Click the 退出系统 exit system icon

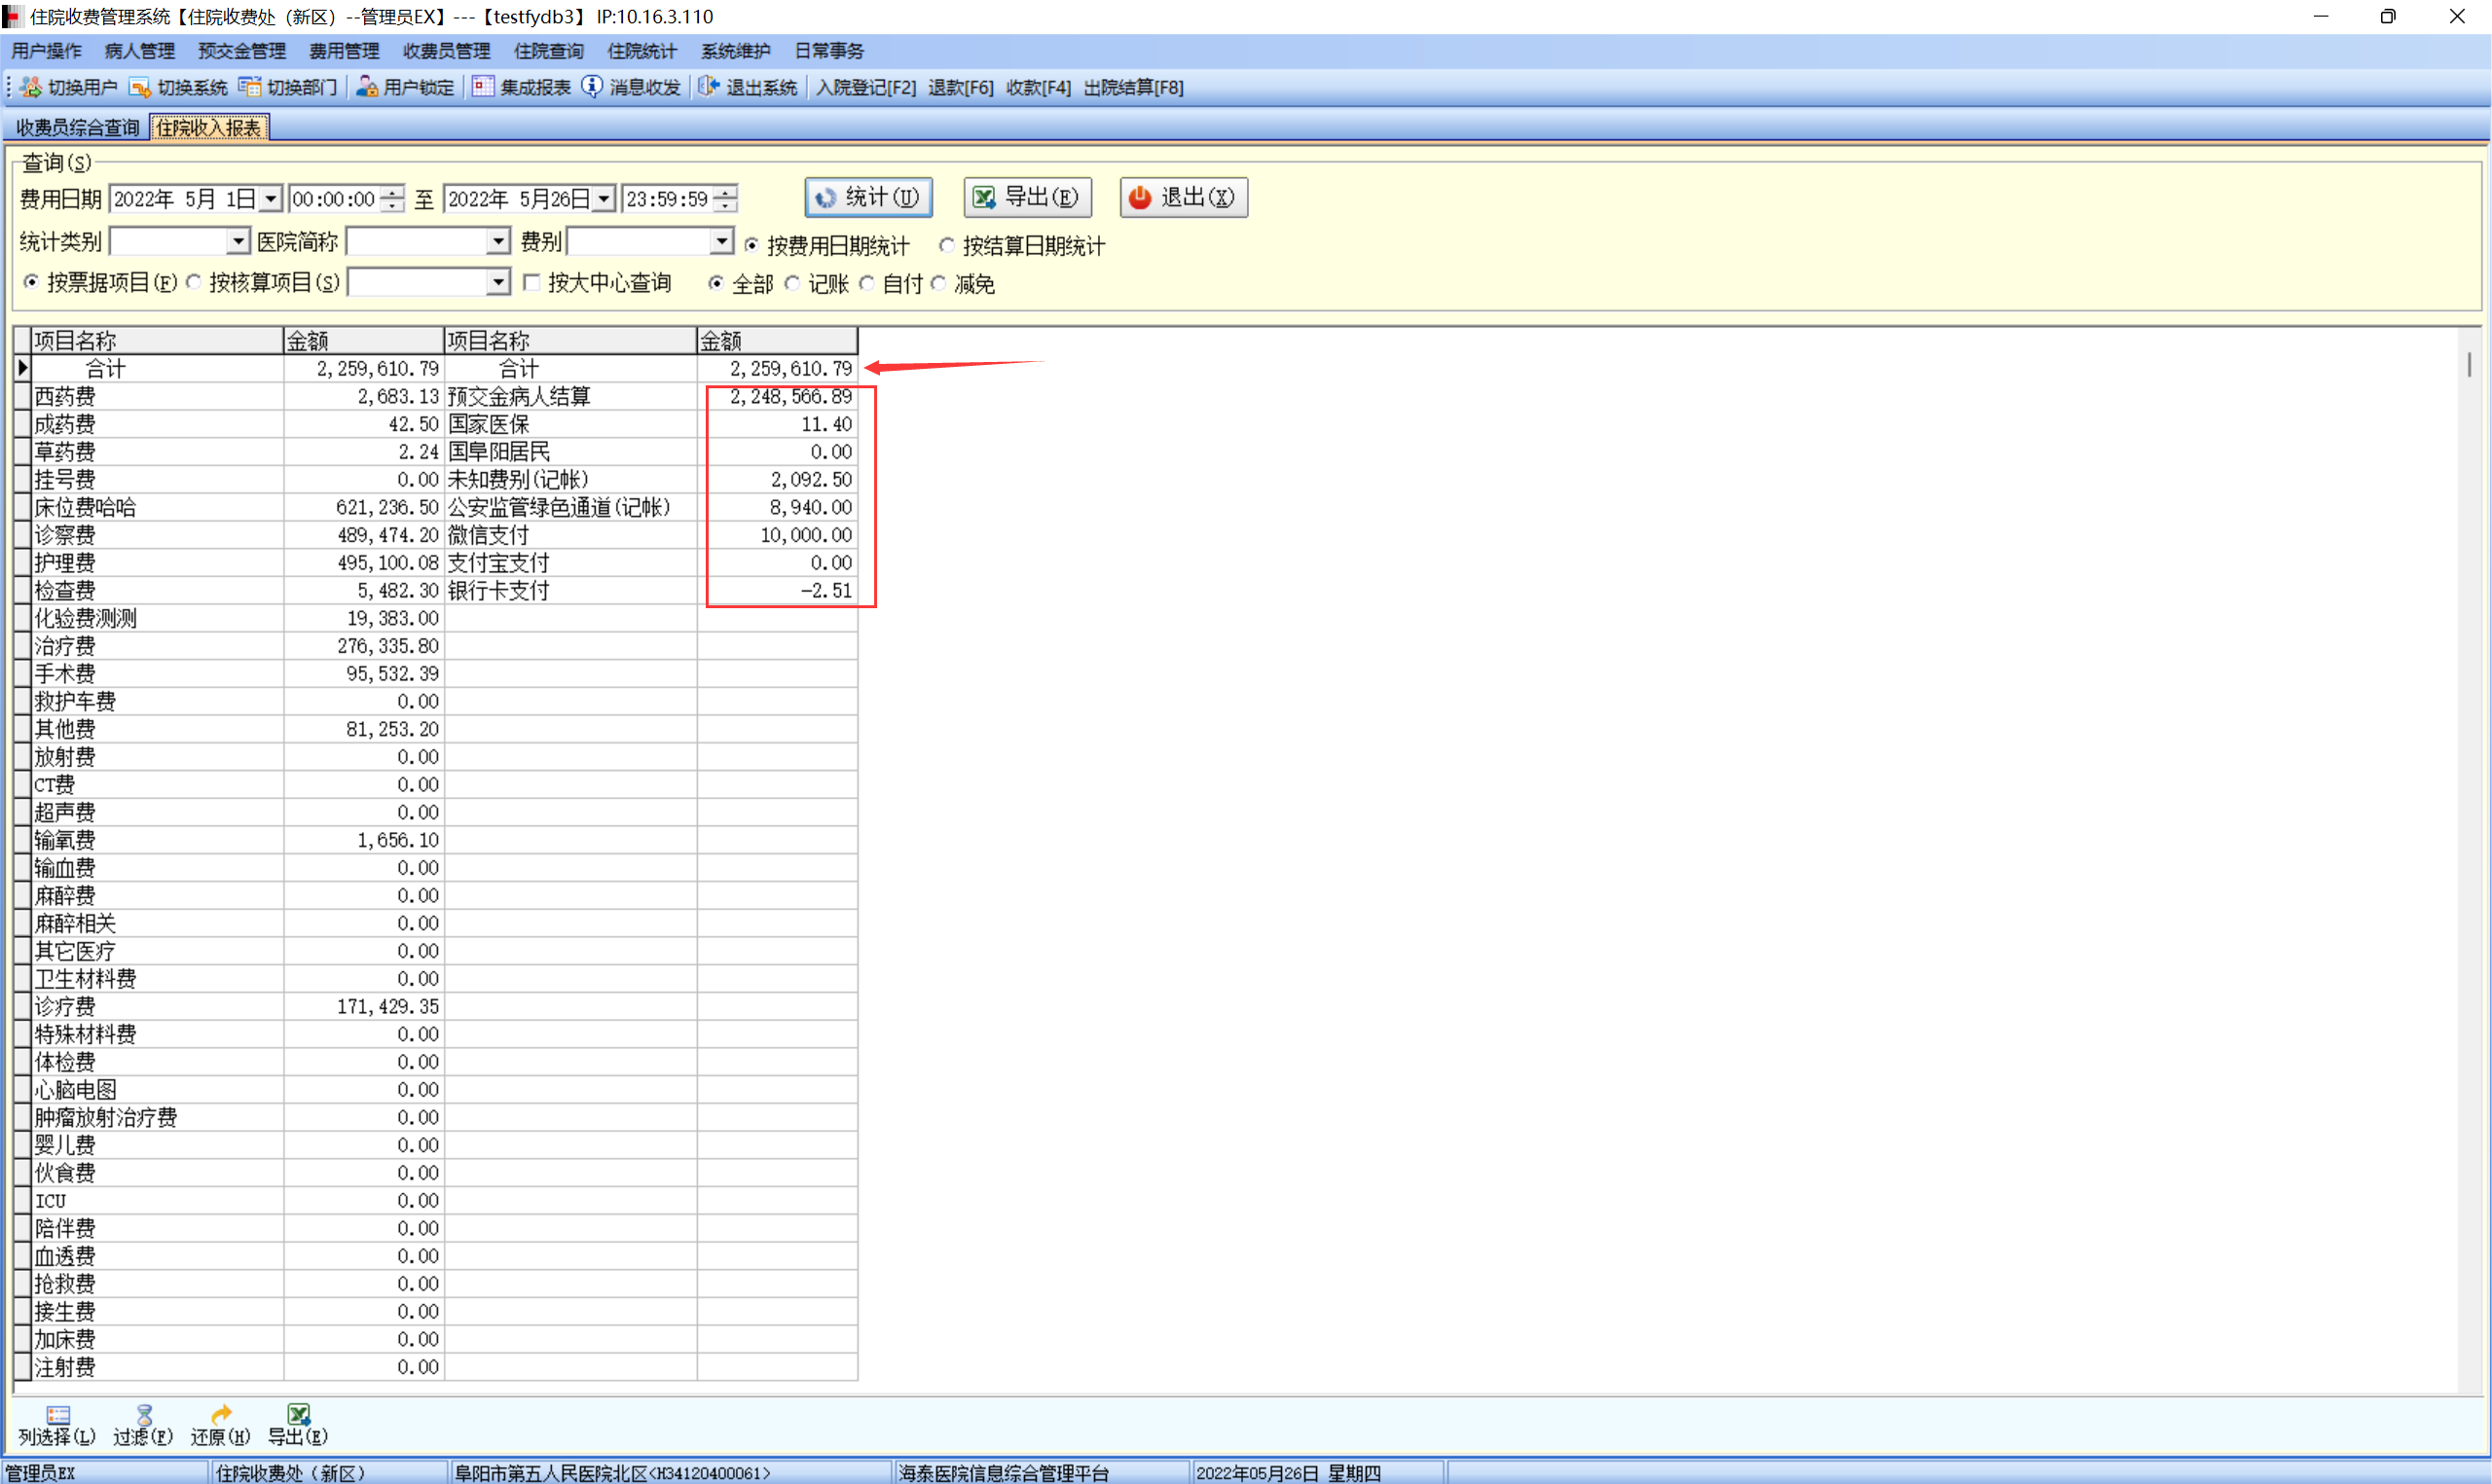(708, 87)
